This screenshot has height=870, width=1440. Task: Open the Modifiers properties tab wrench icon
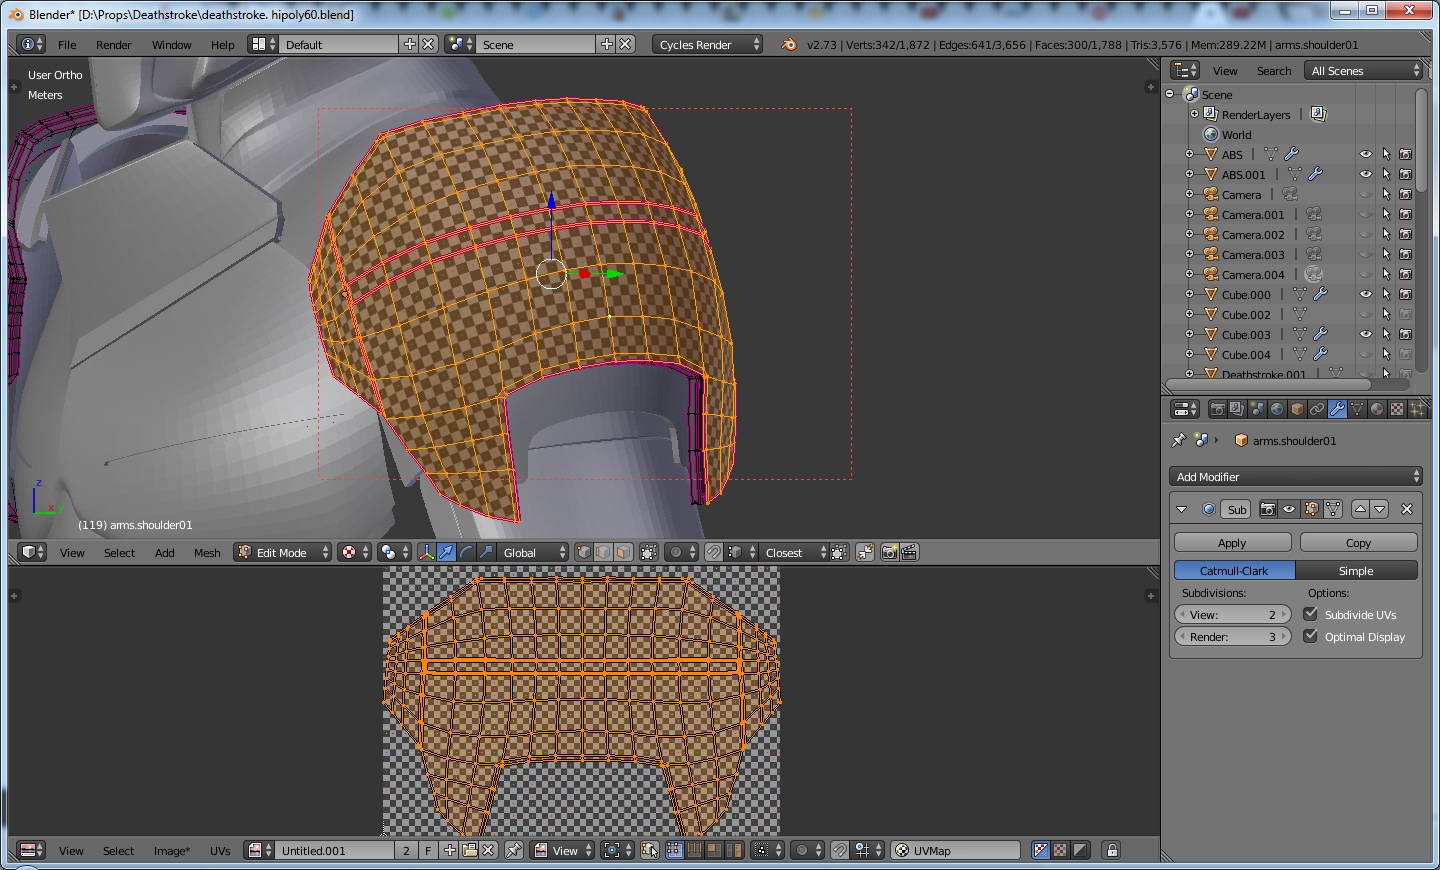pos(1337,409)
